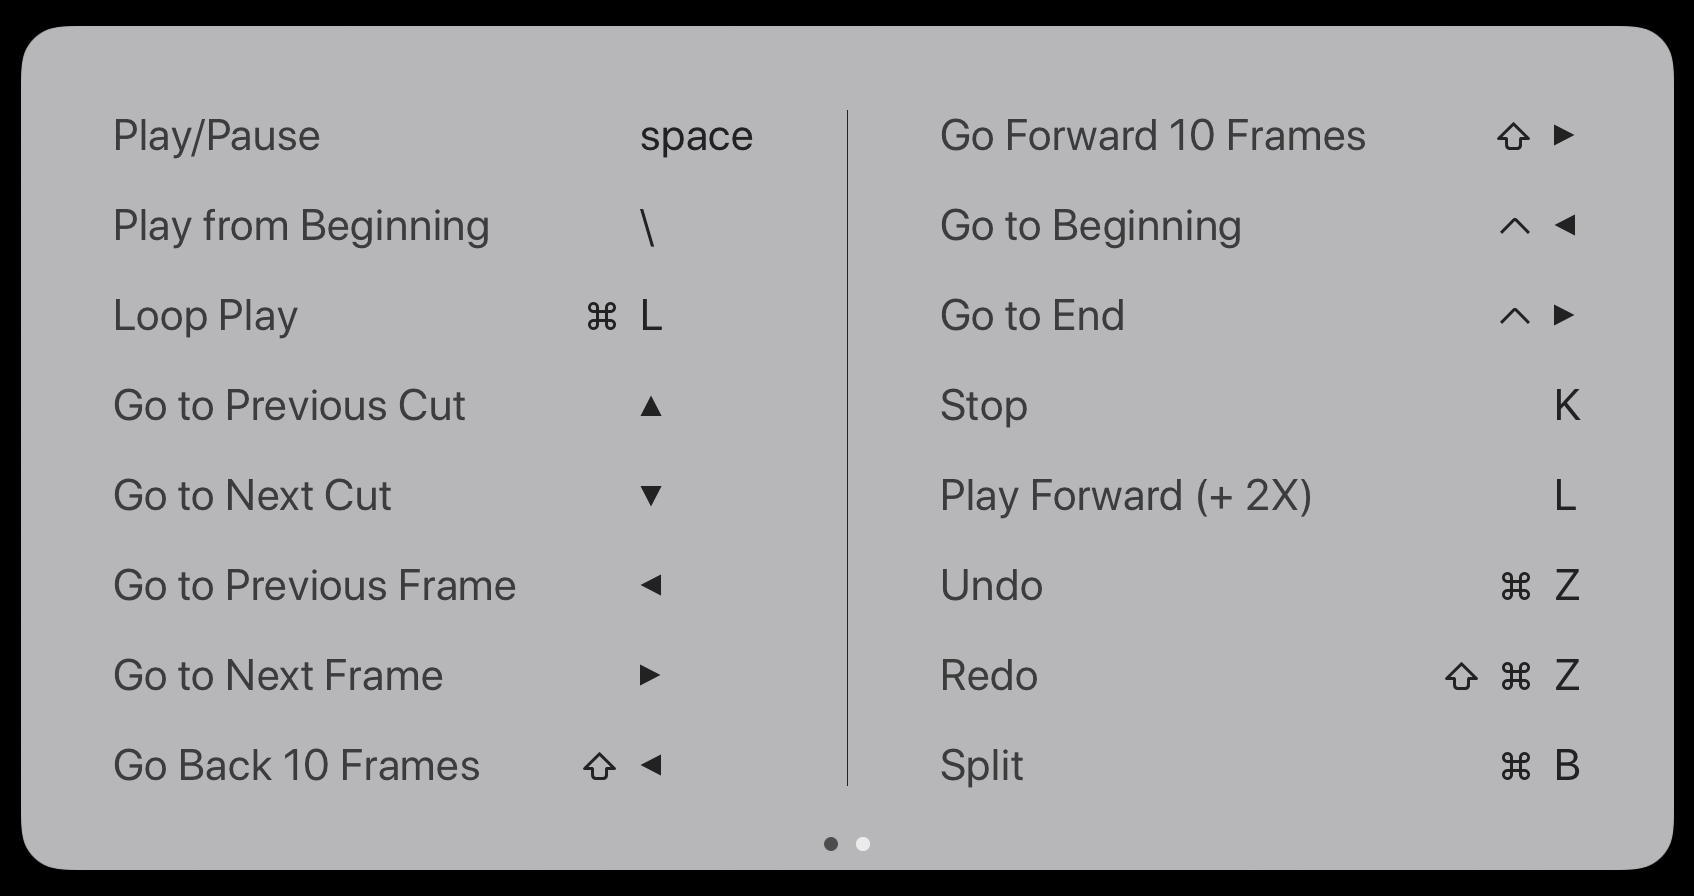Viewport: 1694px width, 896px height.
Task: Click the K key beside Stop
Action: (1567, 406)
